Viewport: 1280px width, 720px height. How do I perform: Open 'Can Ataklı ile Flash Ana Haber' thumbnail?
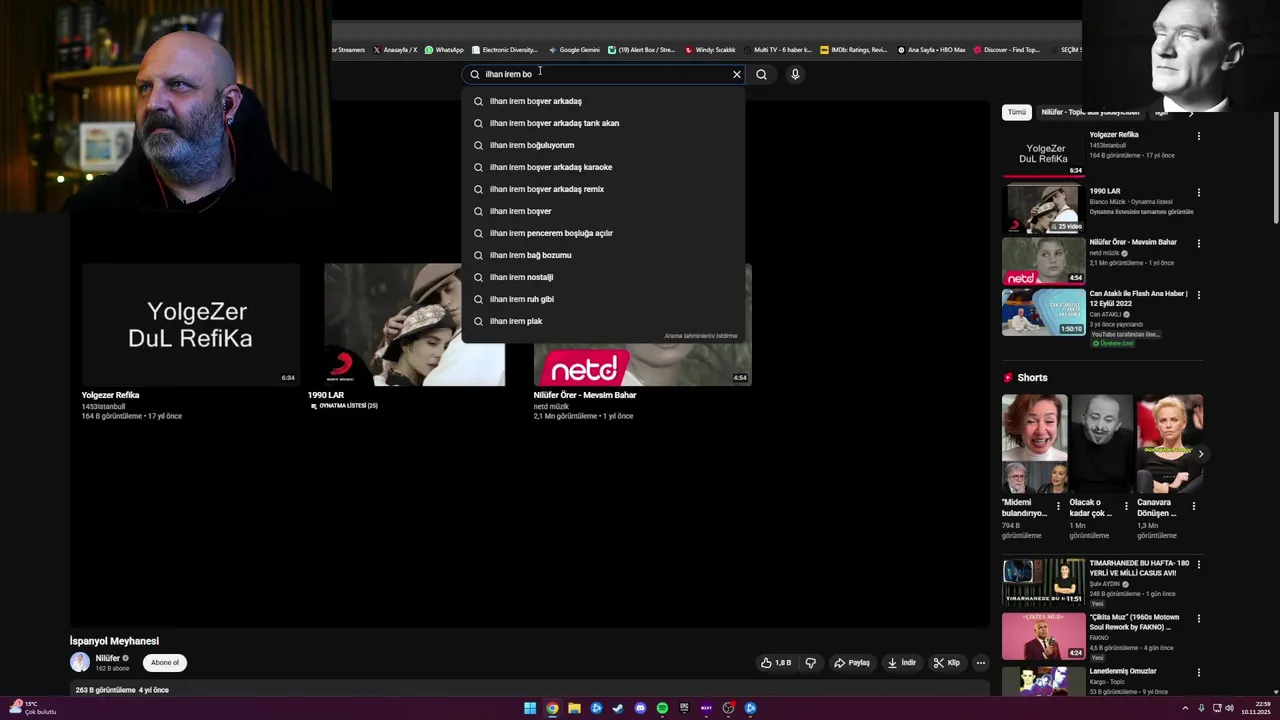click(1043, 313)
